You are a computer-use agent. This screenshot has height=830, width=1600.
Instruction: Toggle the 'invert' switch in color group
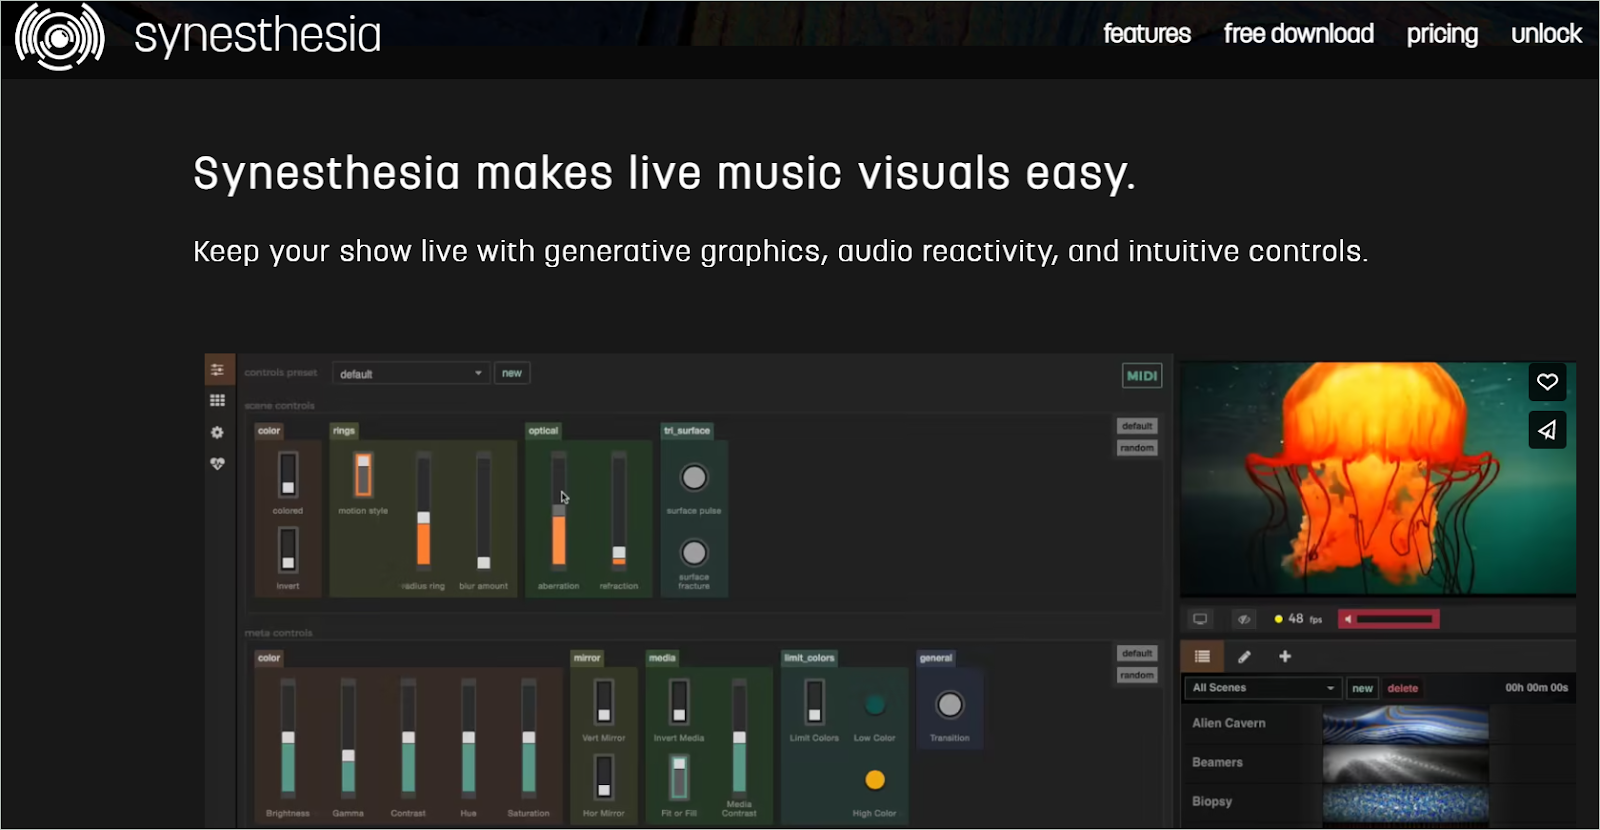(x=288, y=550)
